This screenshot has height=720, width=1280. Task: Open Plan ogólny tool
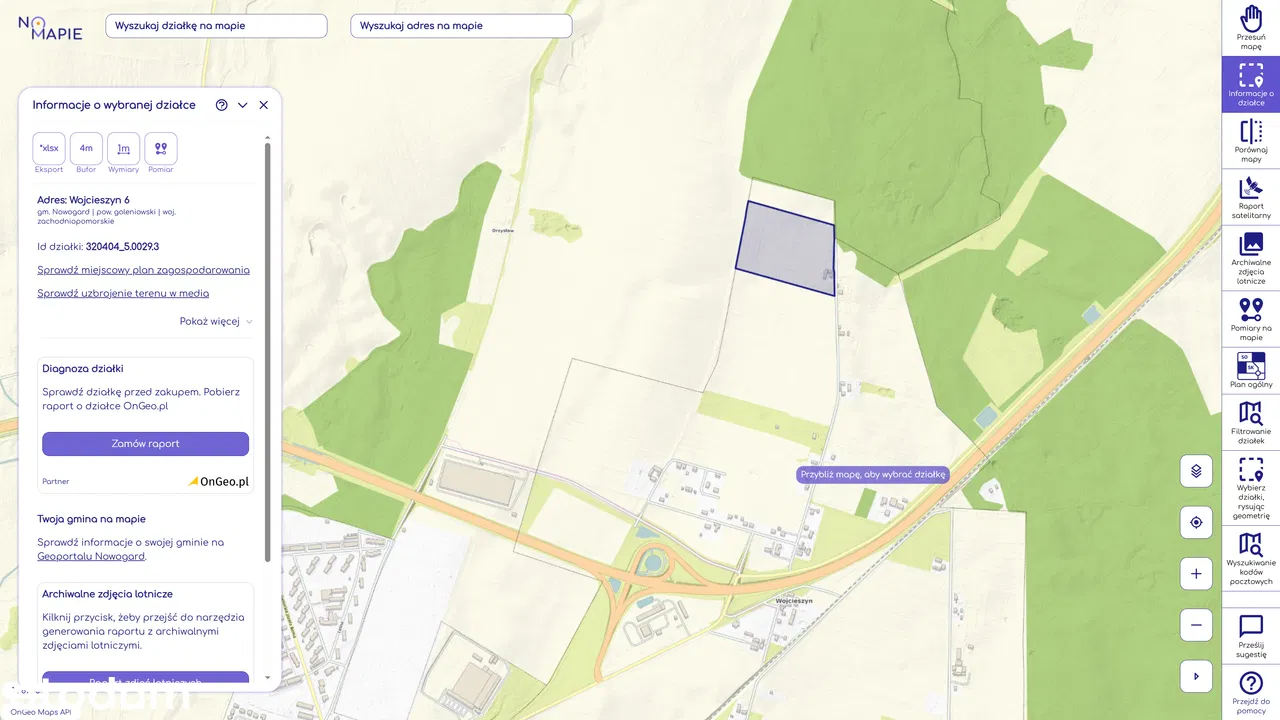(1251, 370)
